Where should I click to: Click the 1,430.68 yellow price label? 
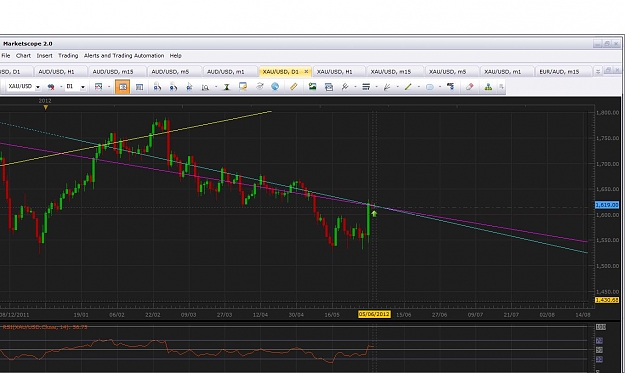pyautogui.click(x=607, y=300)
